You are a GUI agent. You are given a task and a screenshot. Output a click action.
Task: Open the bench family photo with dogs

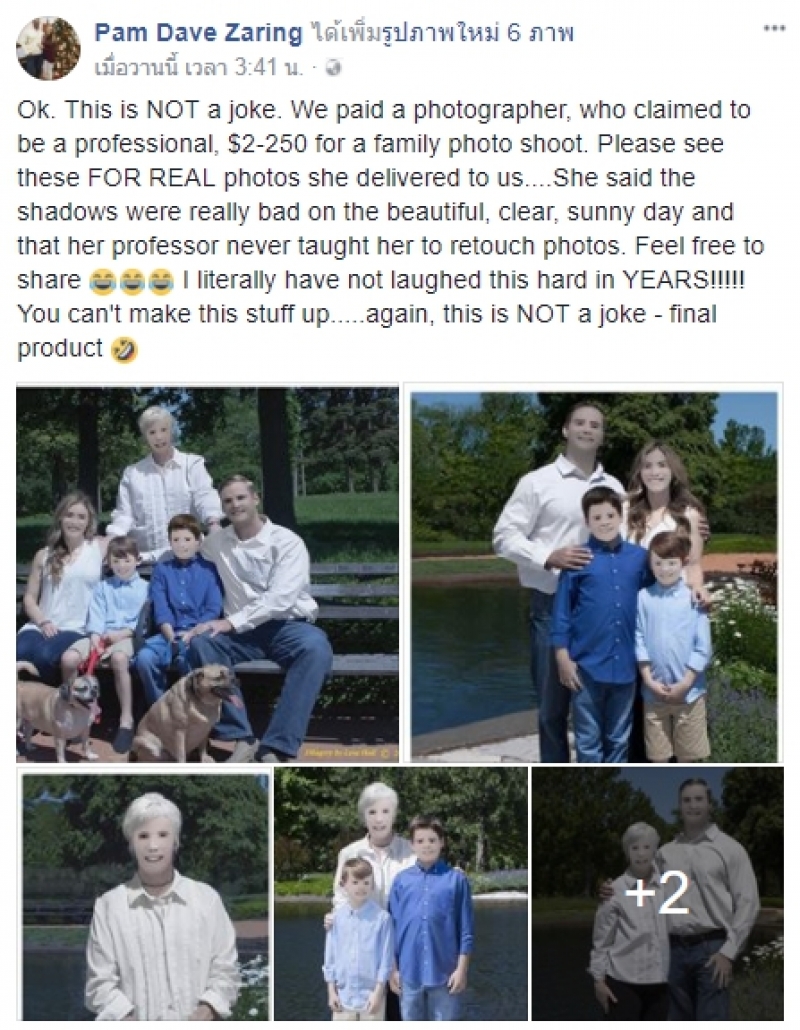(208, 575)
